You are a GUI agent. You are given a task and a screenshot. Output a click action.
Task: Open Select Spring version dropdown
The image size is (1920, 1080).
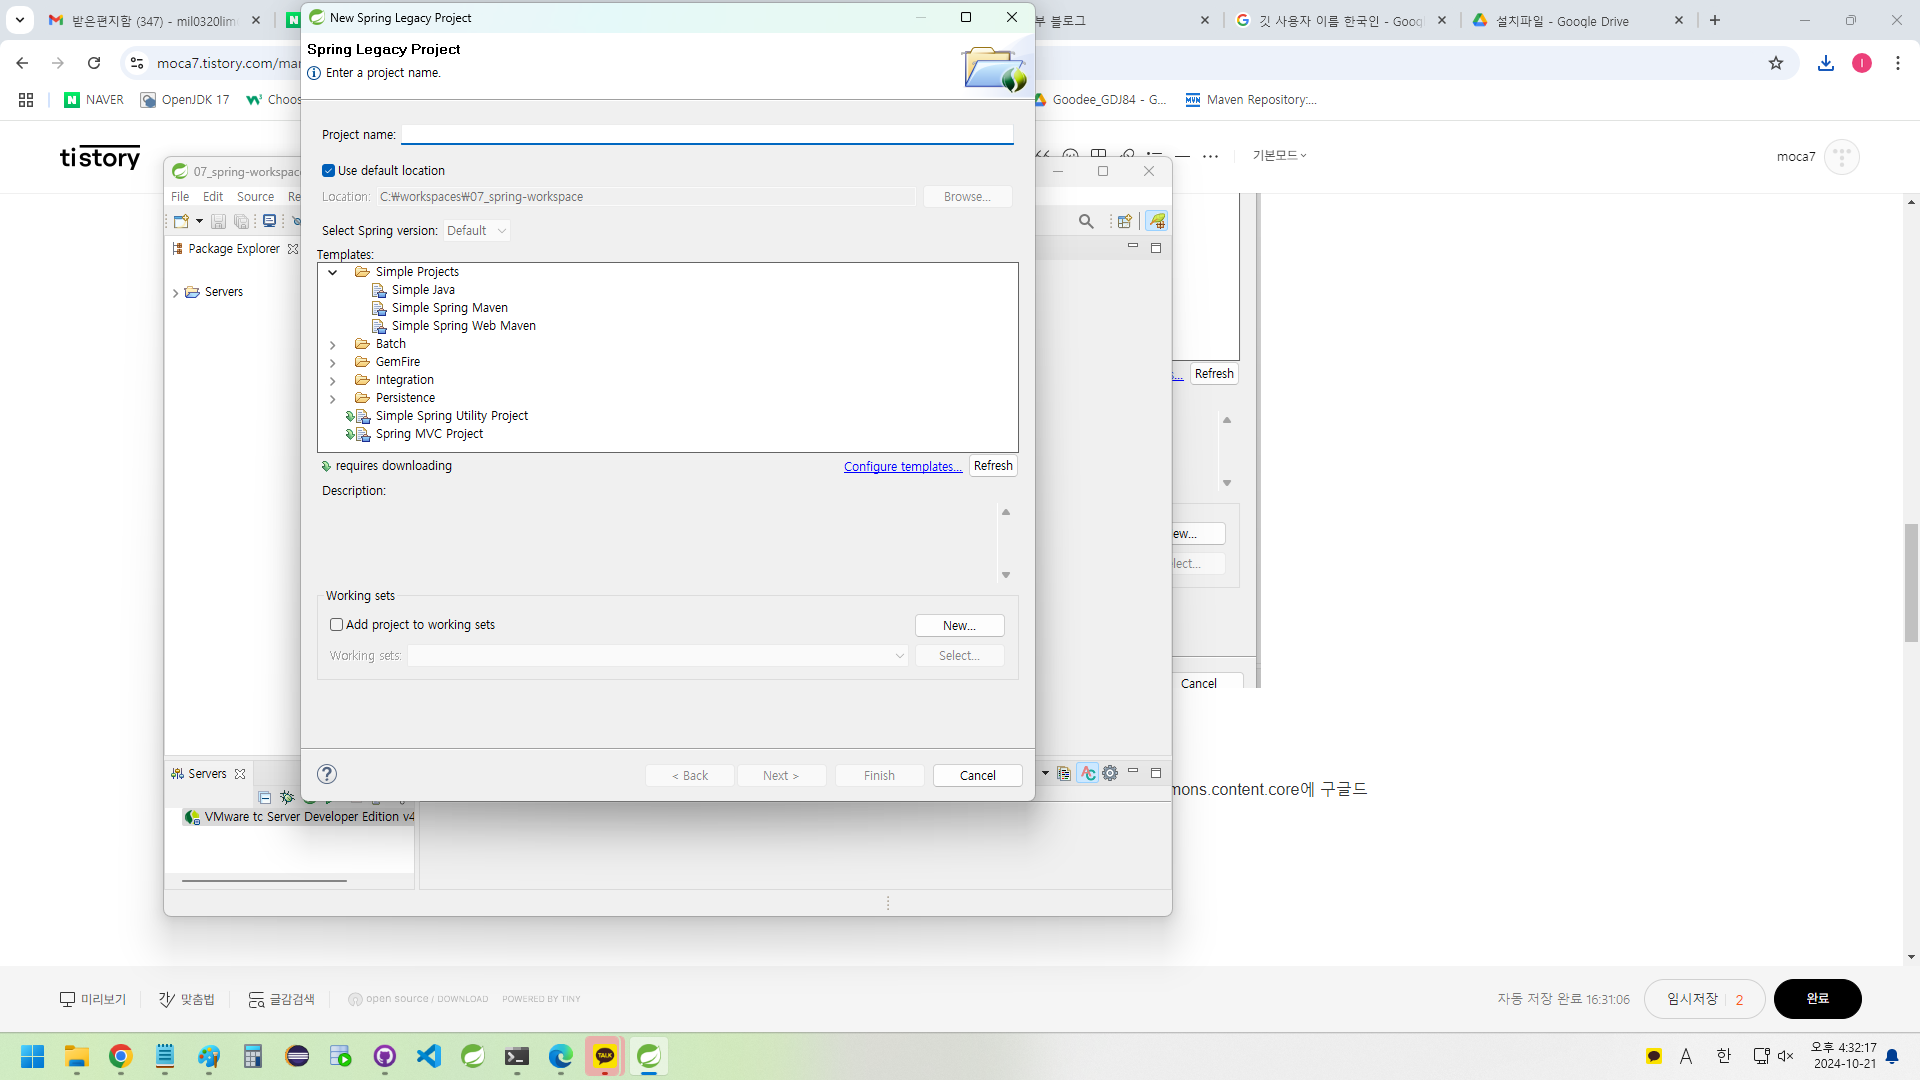pyautogui.click(x=477, y=231)
